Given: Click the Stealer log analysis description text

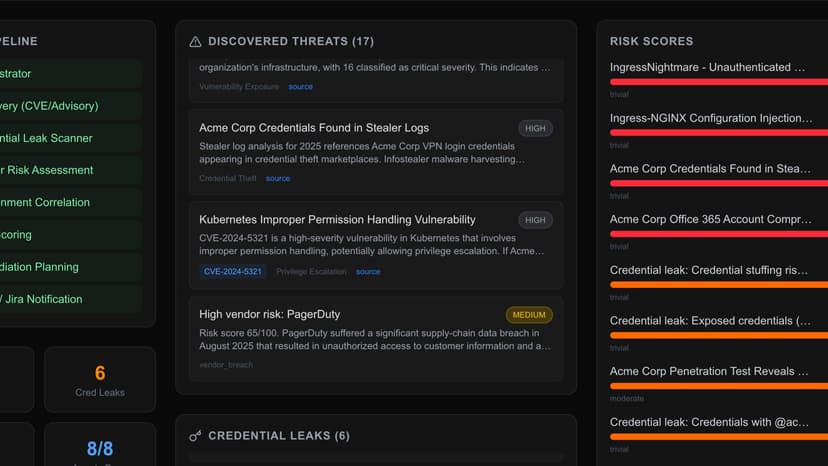Looking at the screenshot, I should click(362, 153).
